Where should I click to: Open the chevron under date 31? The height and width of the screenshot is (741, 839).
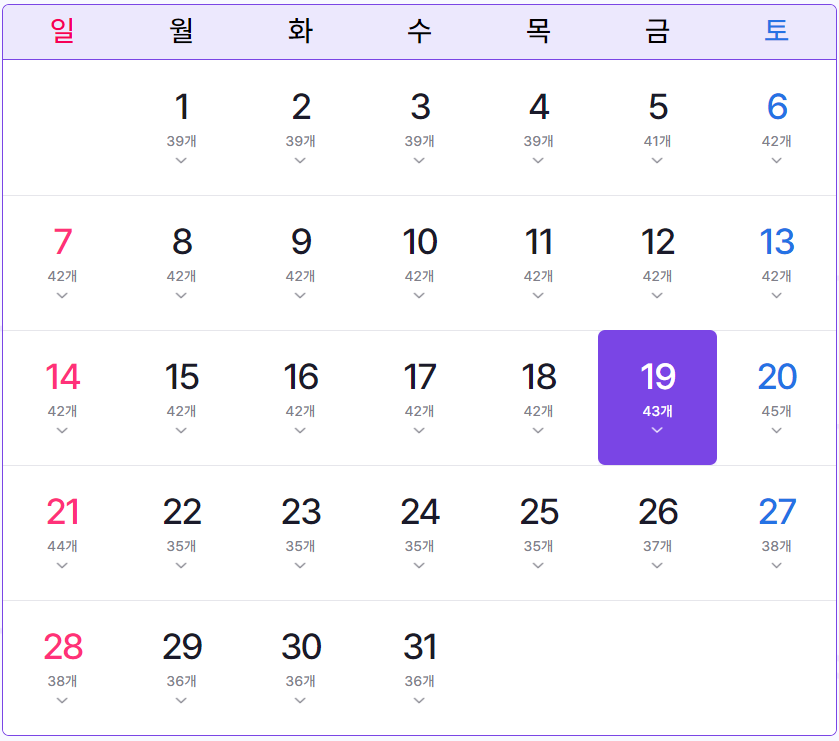[419, 700]
